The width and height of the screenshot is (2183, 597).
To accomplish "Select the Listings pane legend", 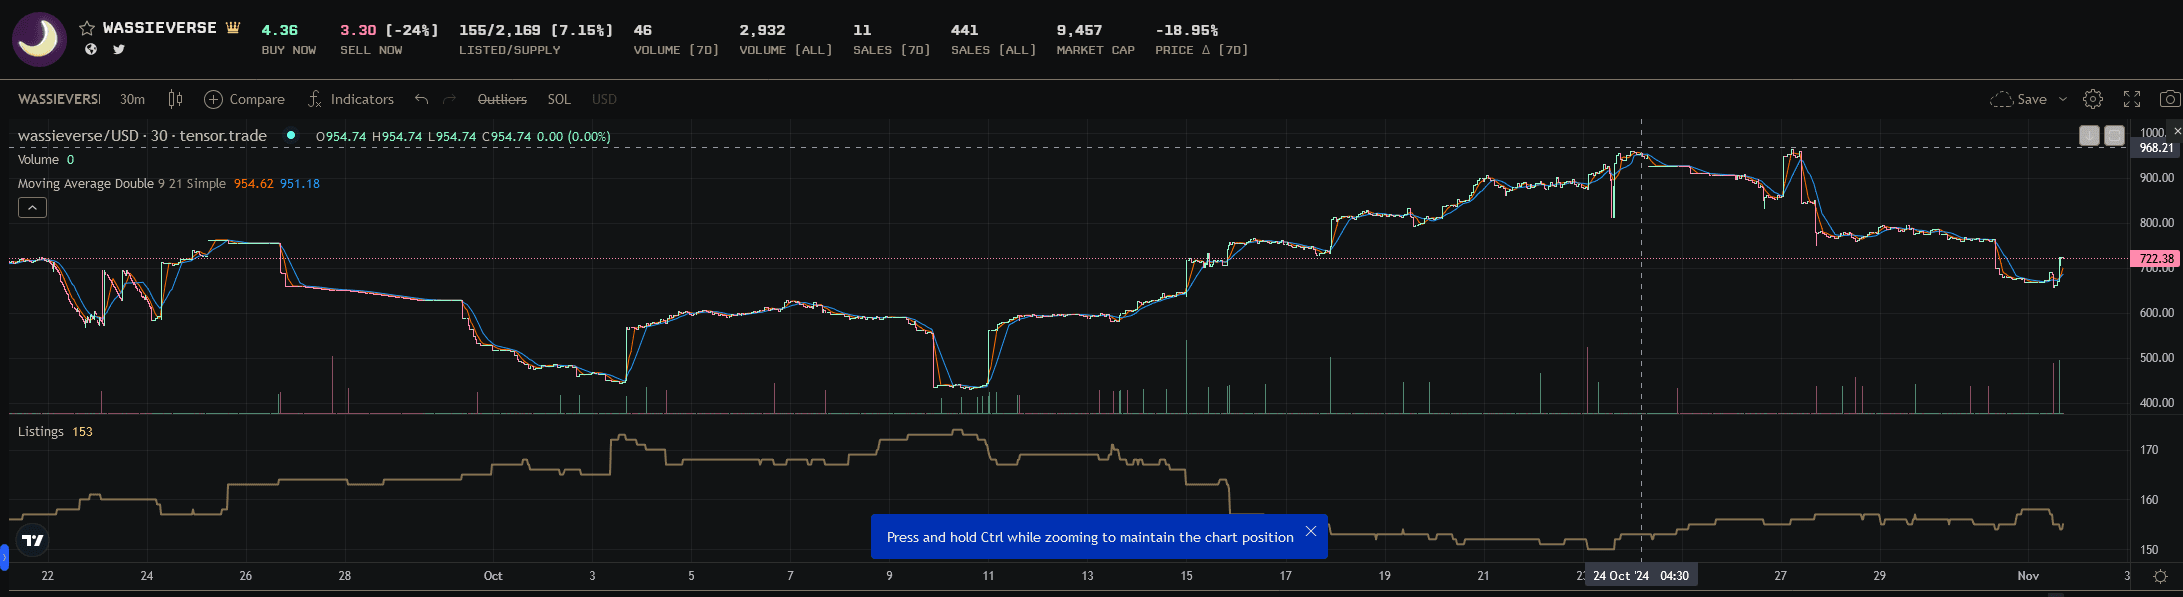I will tap(41, 432).
